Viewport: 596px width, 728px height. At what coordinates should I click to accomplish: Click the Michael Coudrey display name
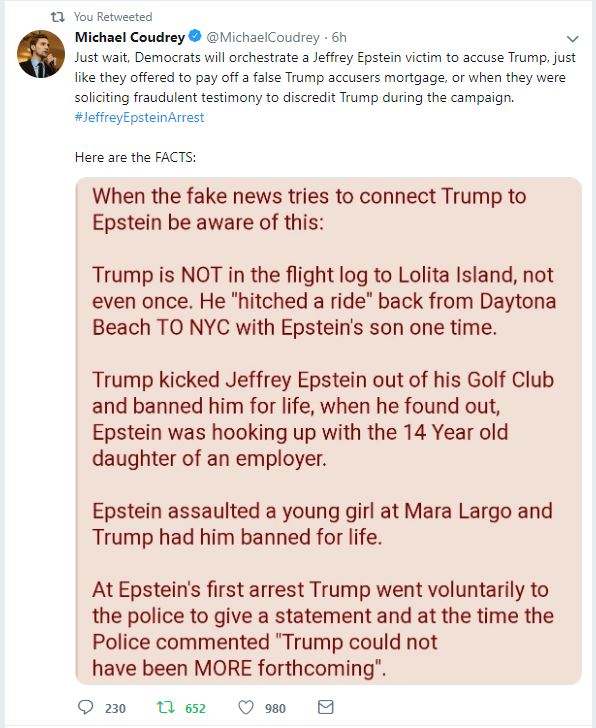point(130,37)
